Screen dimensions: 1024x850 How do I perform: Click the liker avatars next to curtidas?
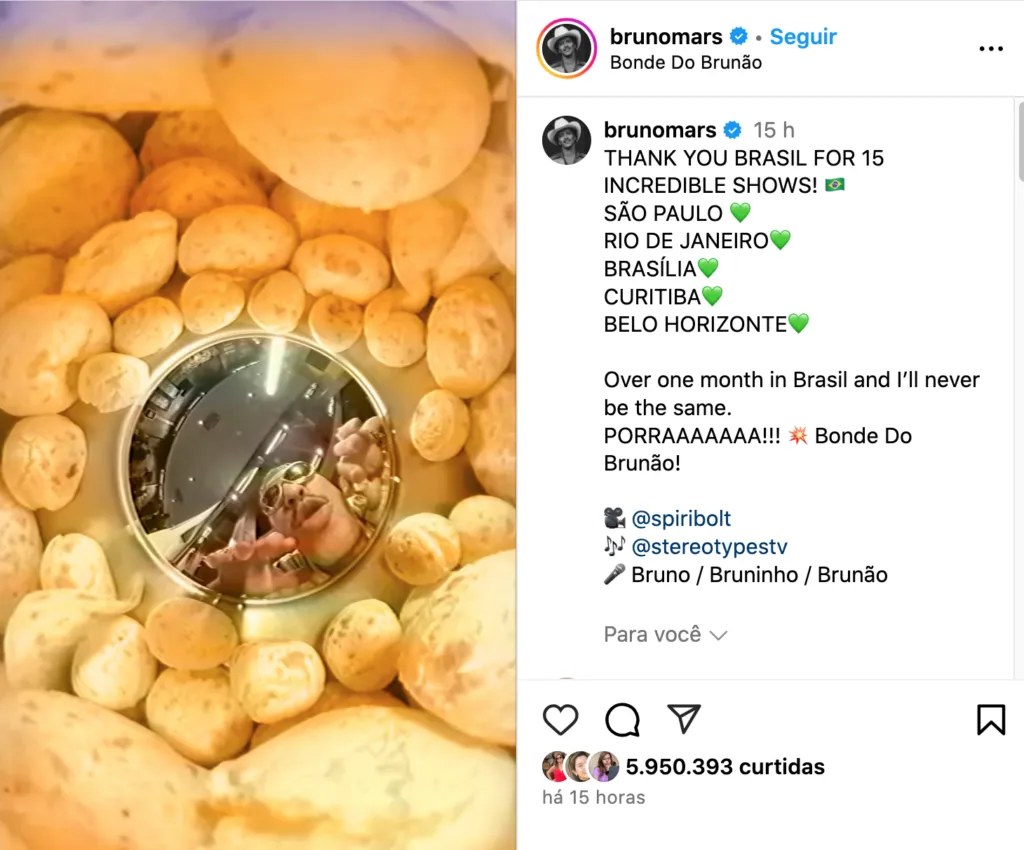click(581, 766)
